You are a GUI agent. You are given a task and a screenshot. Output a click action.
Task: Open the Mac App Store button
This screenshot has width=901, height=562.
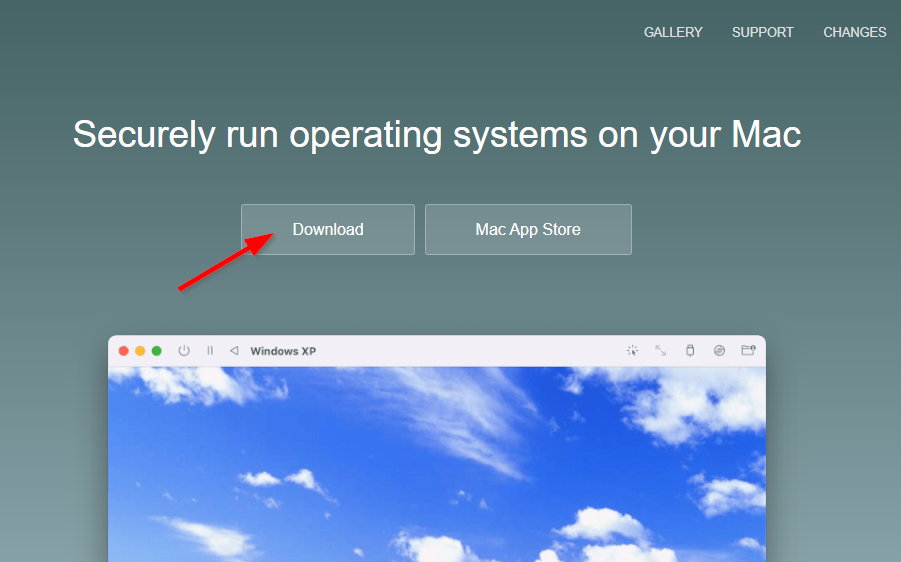528,229
